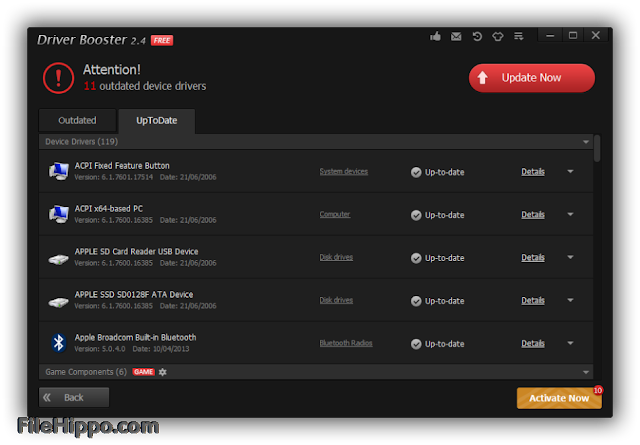Collapse the Device Drivers (119) section
Screen dimensions: 640x445
586,142
